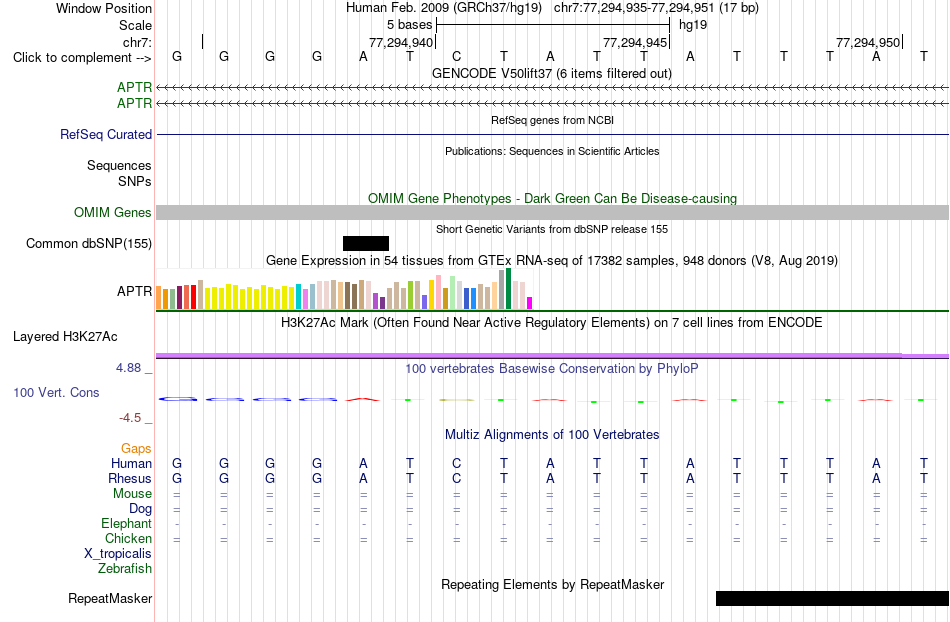Open the GTEx Gene Expression in 54 tissues title
The width and height of the screenshot is (950, 622).
(552, 260)
